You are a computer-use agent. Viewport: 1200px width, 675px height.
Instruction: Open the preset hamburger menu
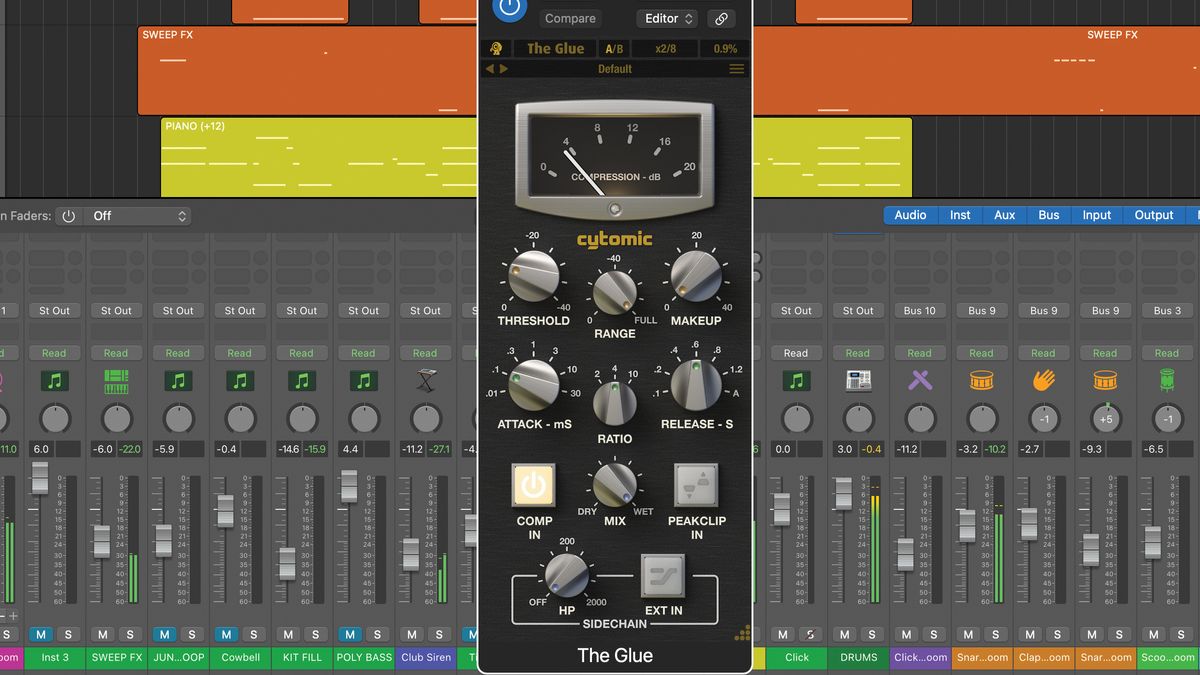point(736,69)
